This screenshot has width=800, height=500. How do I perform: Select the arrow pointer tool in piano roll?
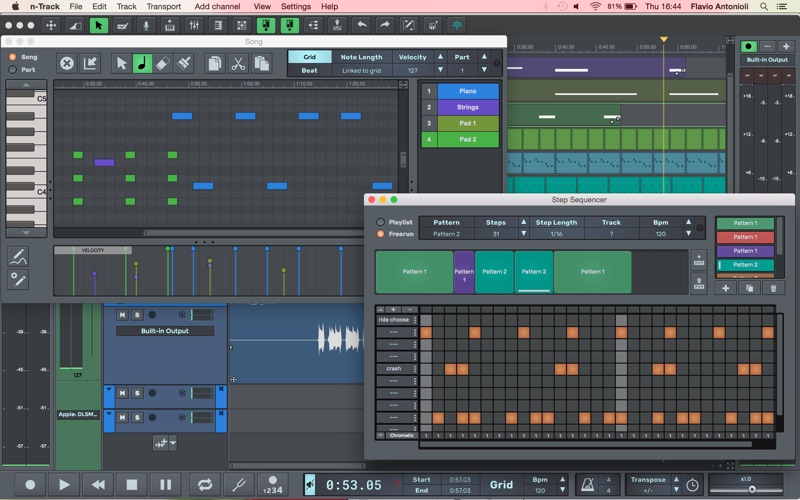(x=121, y=63)
